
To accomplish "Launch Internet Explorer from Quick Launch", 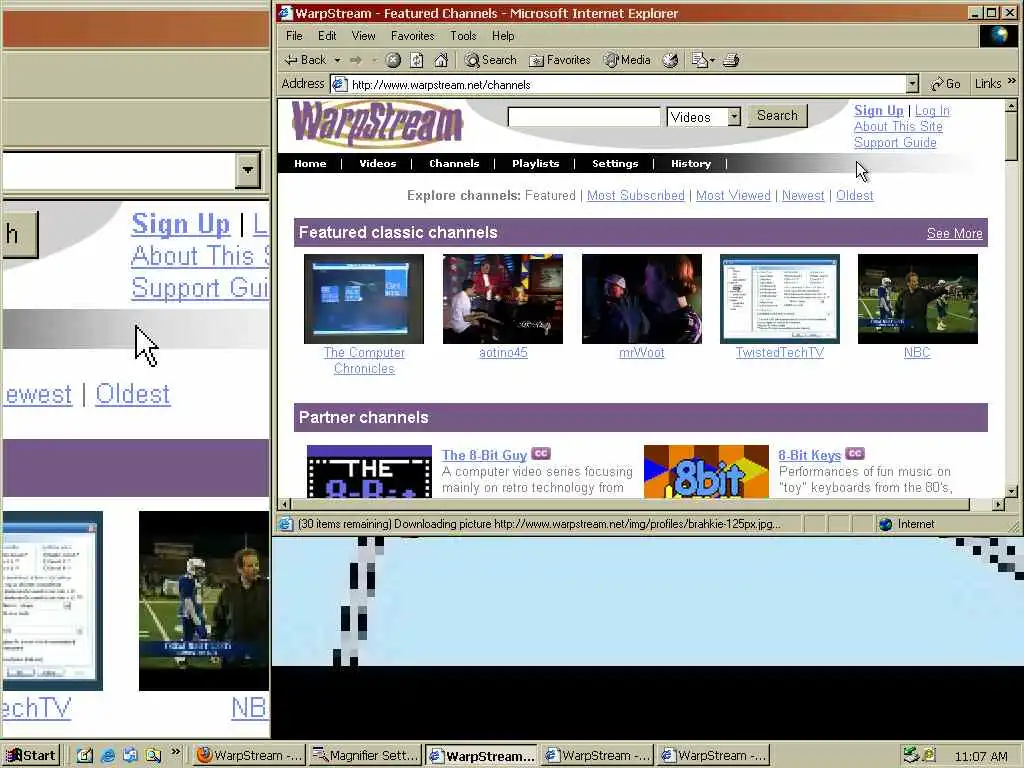I will [x=108, y=756].
